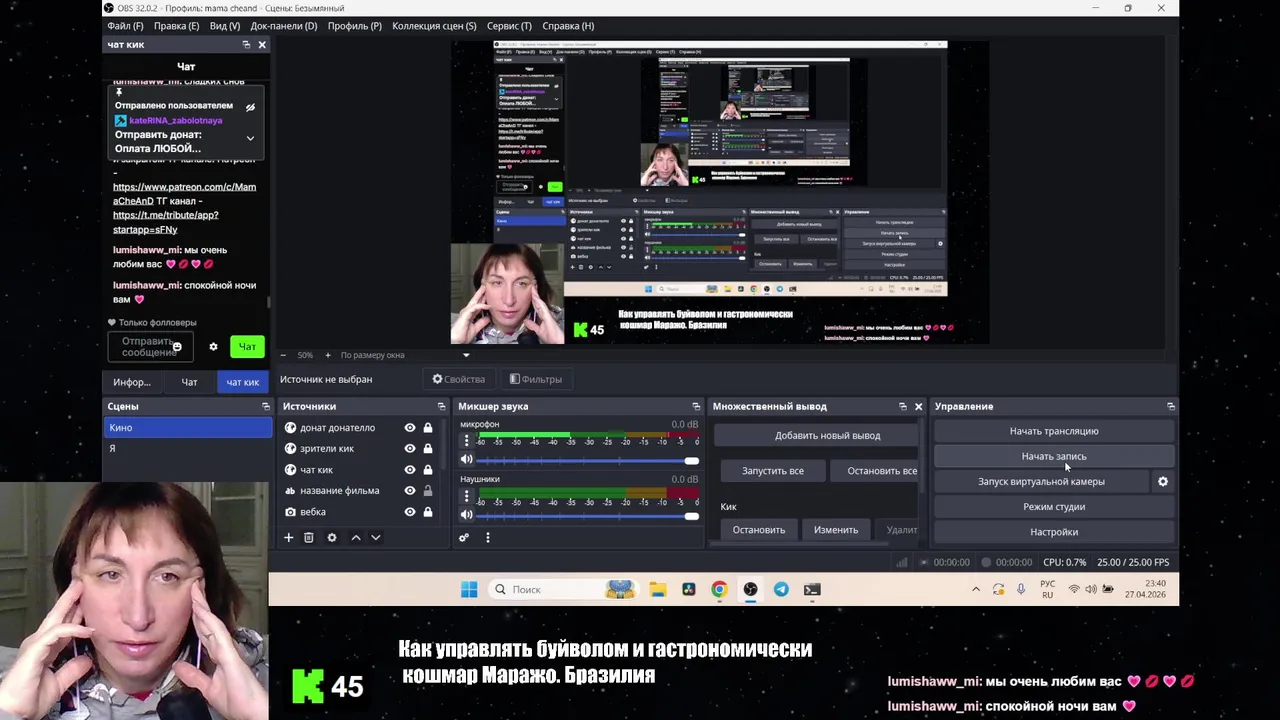Open the Коллекция сцен menu
Viewport: 1280px width, 720px height.
coord(434,25)
